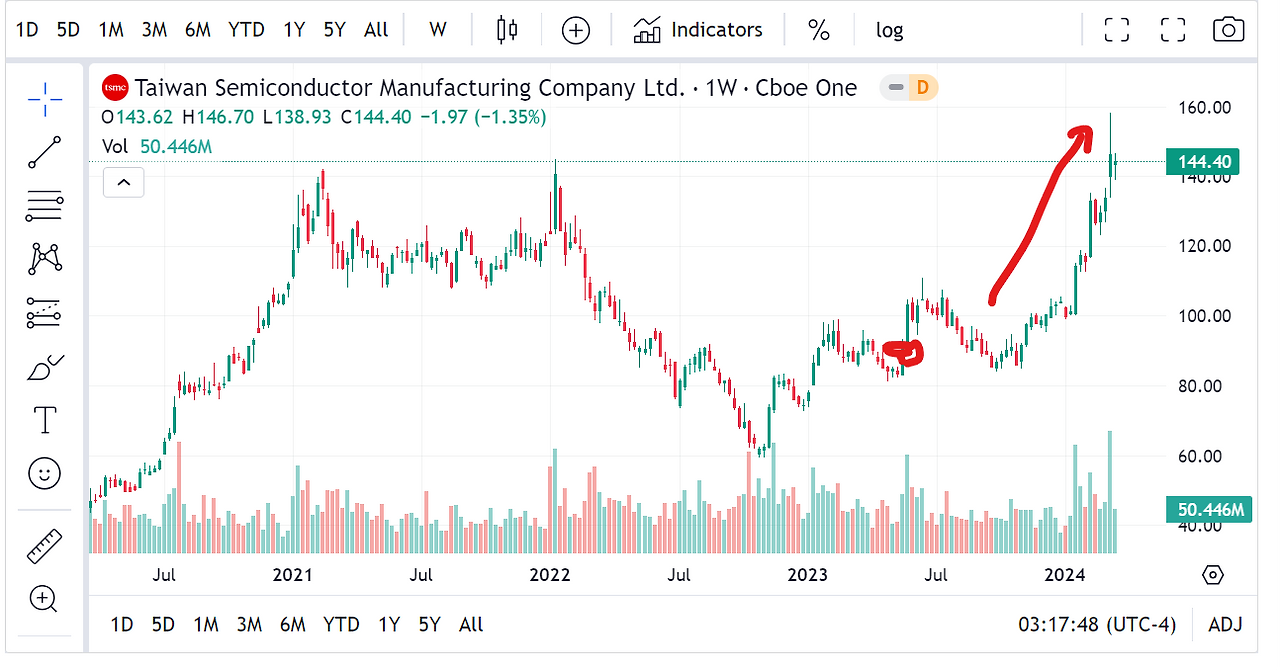Screen dimensions: 1280x670
Task: Select the crosshair cursor tool
Action: tap(44, 98)
